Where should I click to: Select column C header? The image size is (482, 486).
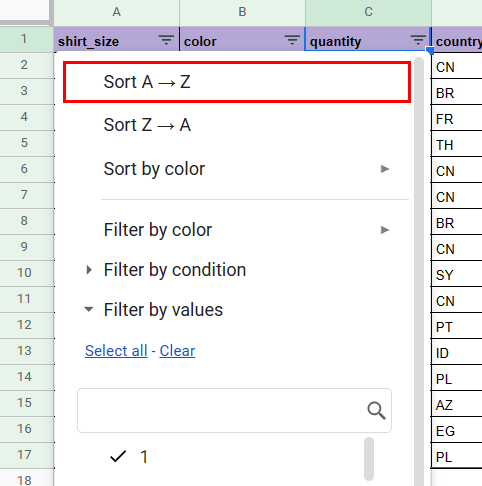pyautogui.click(x=368, y=12)
